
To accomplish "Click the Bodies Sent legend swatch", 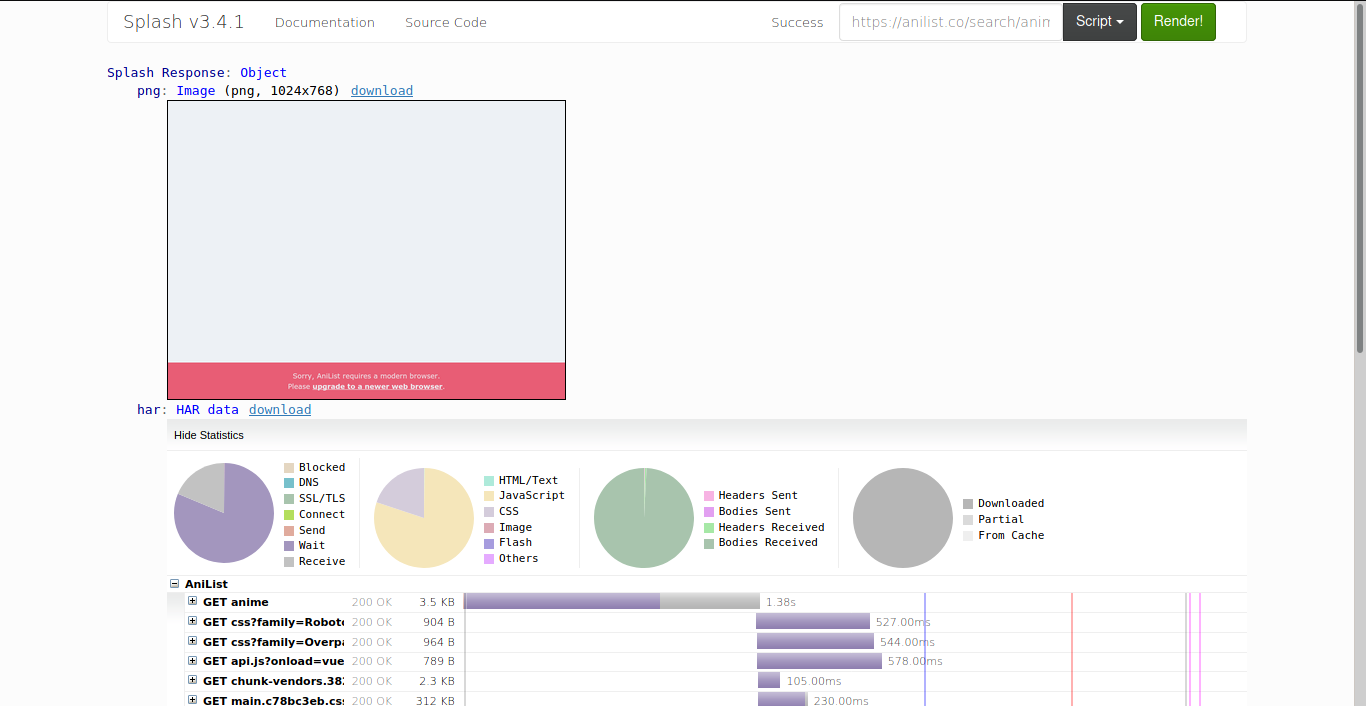I will click(x=709, y=512).
